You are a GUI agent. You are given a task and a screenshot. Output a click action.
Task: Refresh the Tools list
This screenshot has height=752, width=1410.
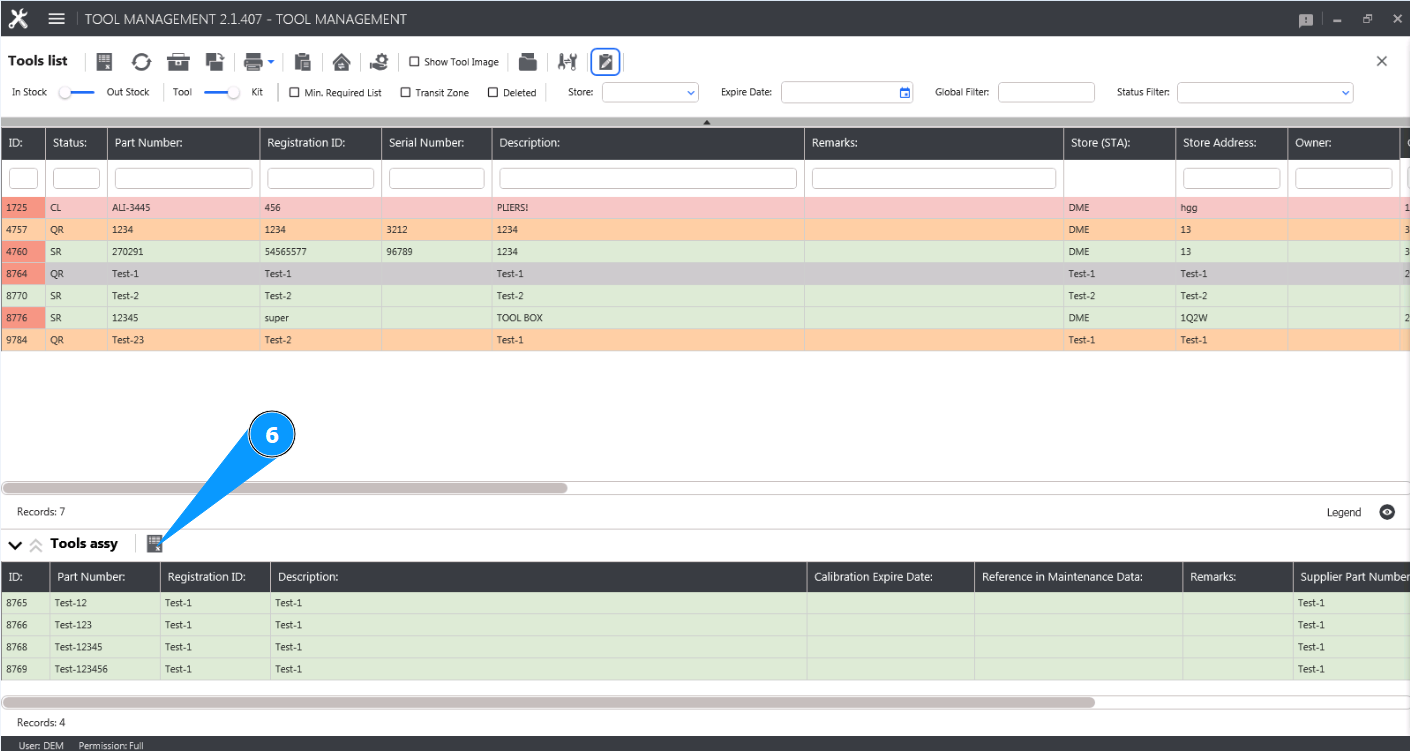[141, 62]
